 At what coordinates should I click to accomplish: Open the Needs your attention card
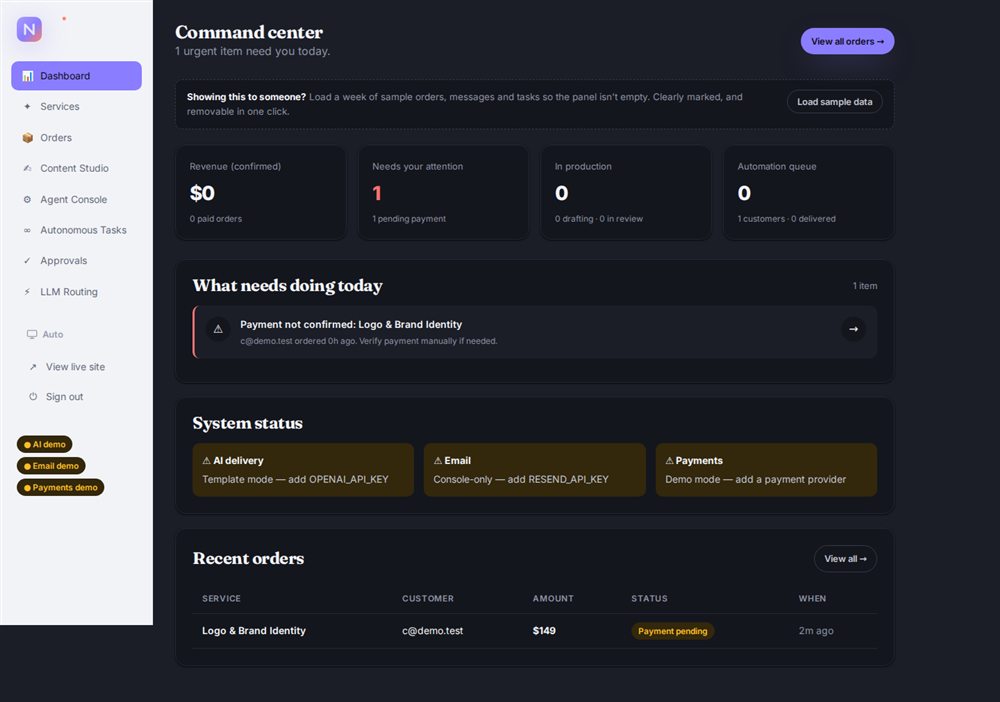tap(443, 193)
